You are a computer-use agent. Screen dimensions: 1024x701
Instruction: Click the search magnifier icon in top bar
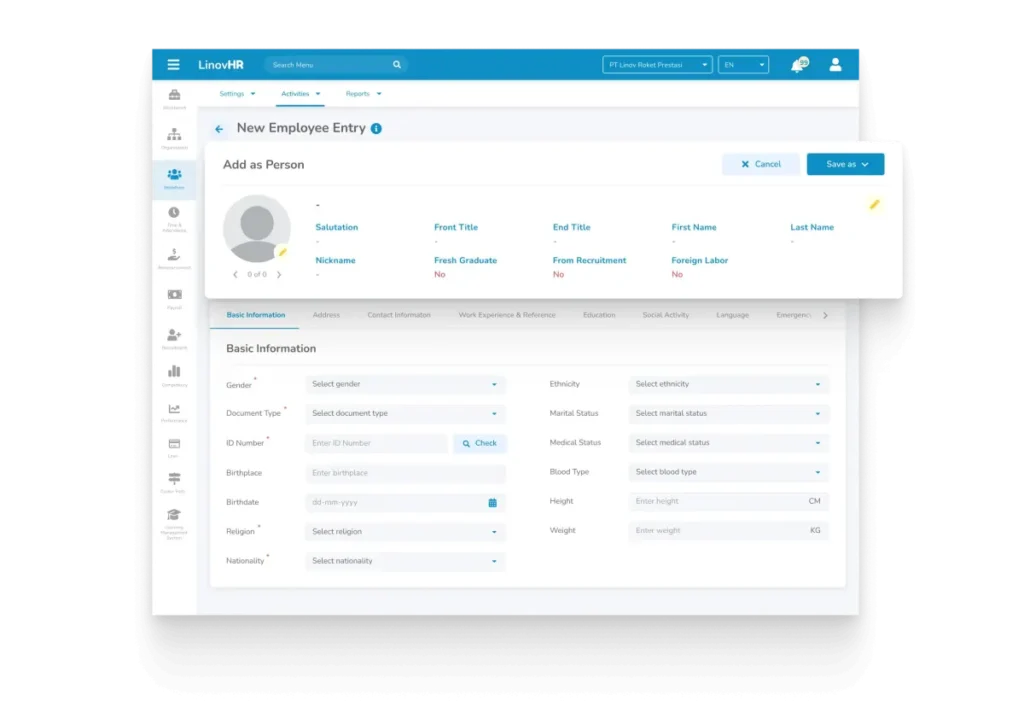(x=396, y=65)
